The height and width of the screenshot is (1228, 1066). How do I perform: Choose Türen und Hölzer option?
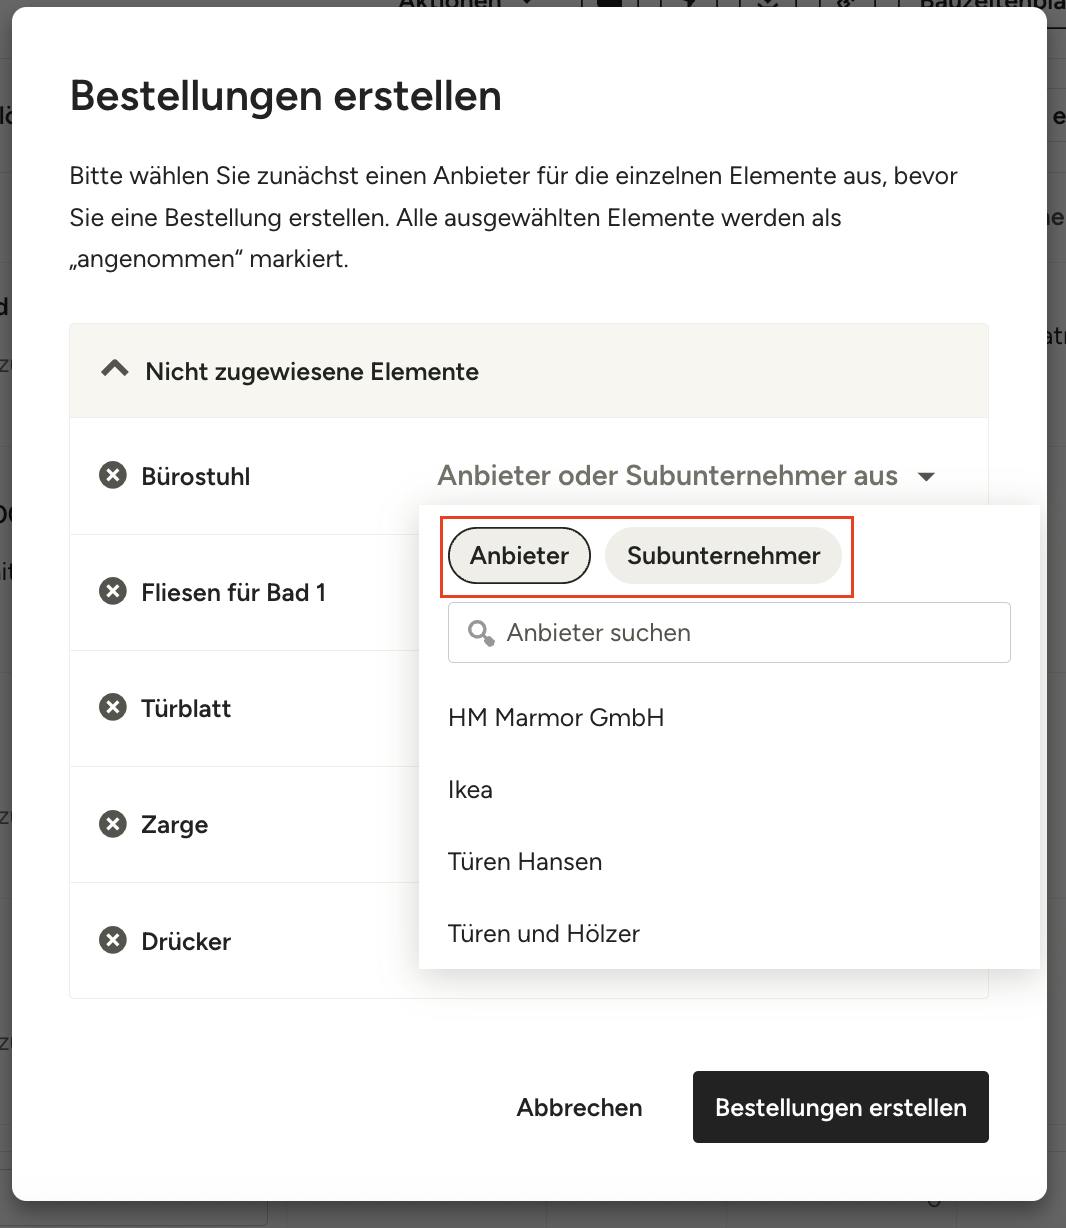point(544,933)
